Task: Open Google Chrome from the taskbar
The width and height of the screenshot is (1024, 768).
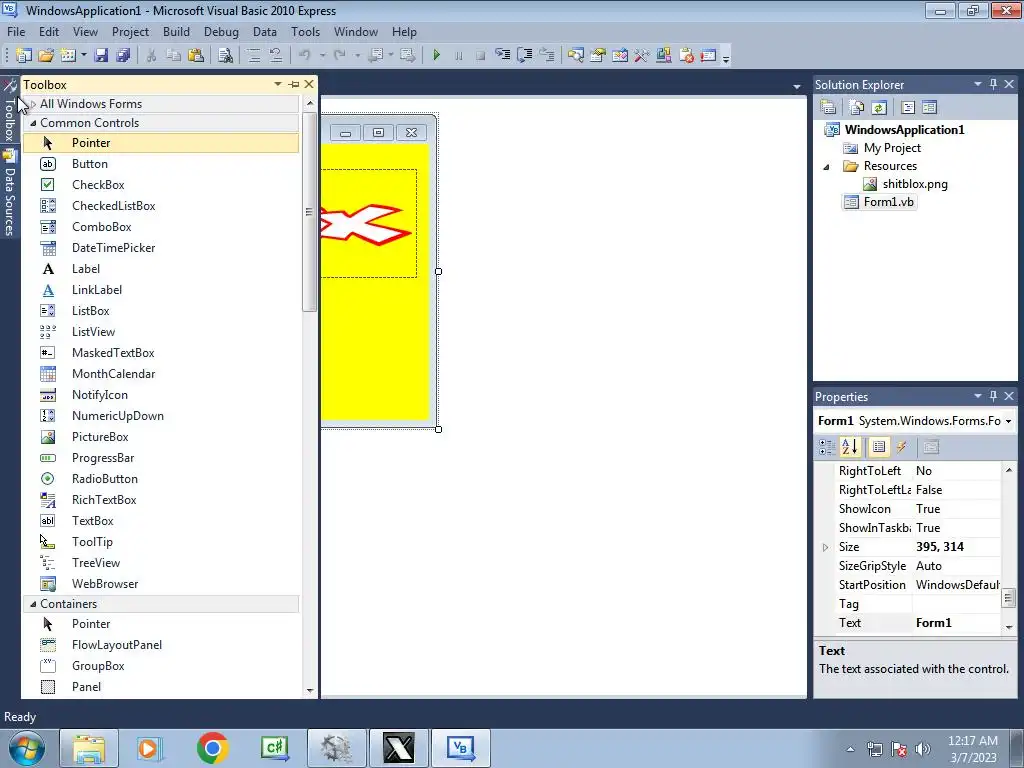Action: (x=212, y=748)
